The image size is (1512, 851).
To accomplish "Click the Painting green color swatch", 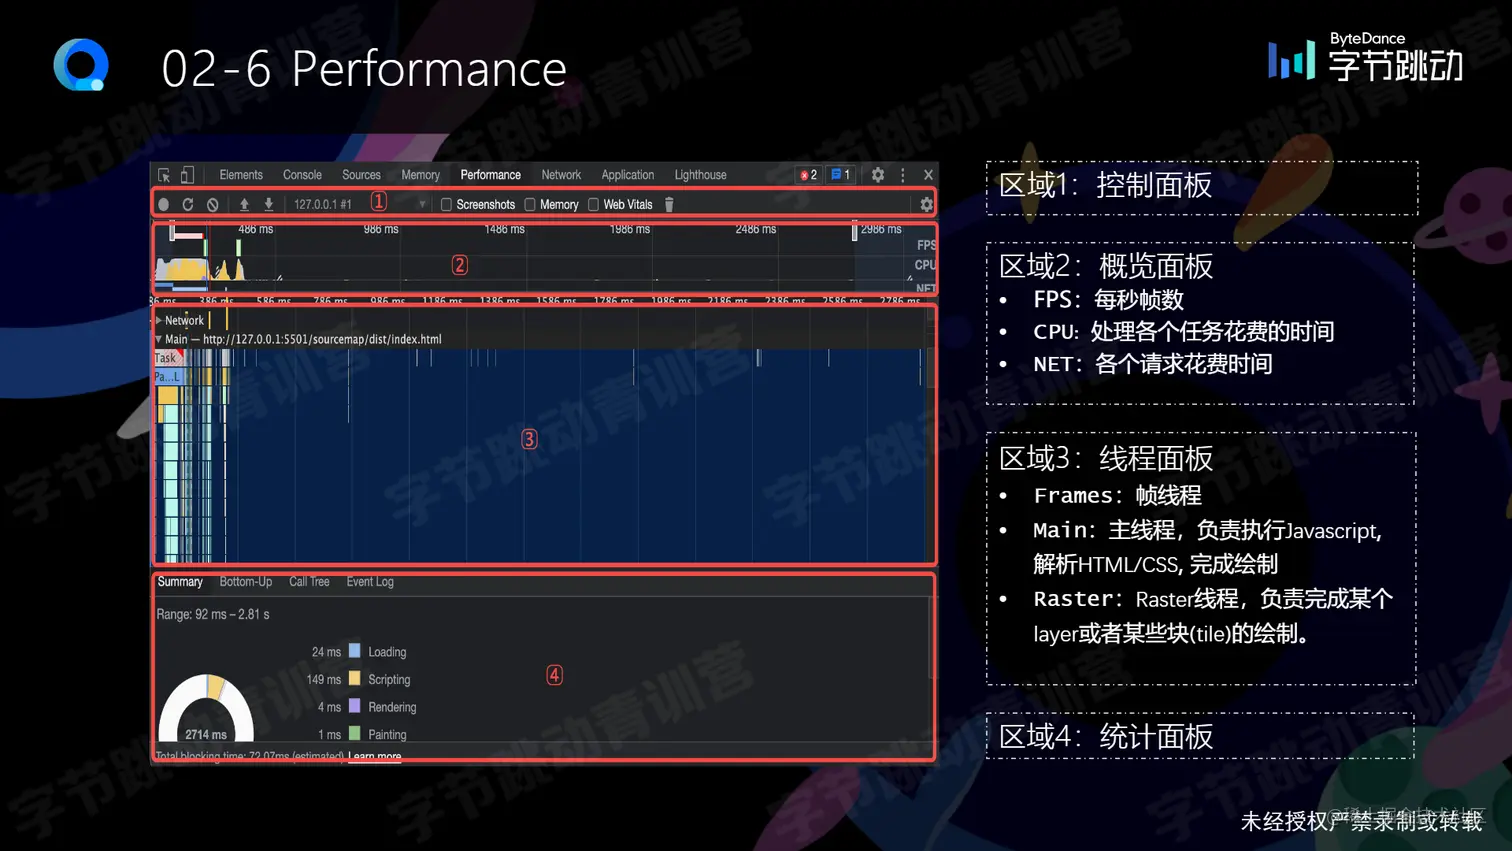I will tap(354, 734).
